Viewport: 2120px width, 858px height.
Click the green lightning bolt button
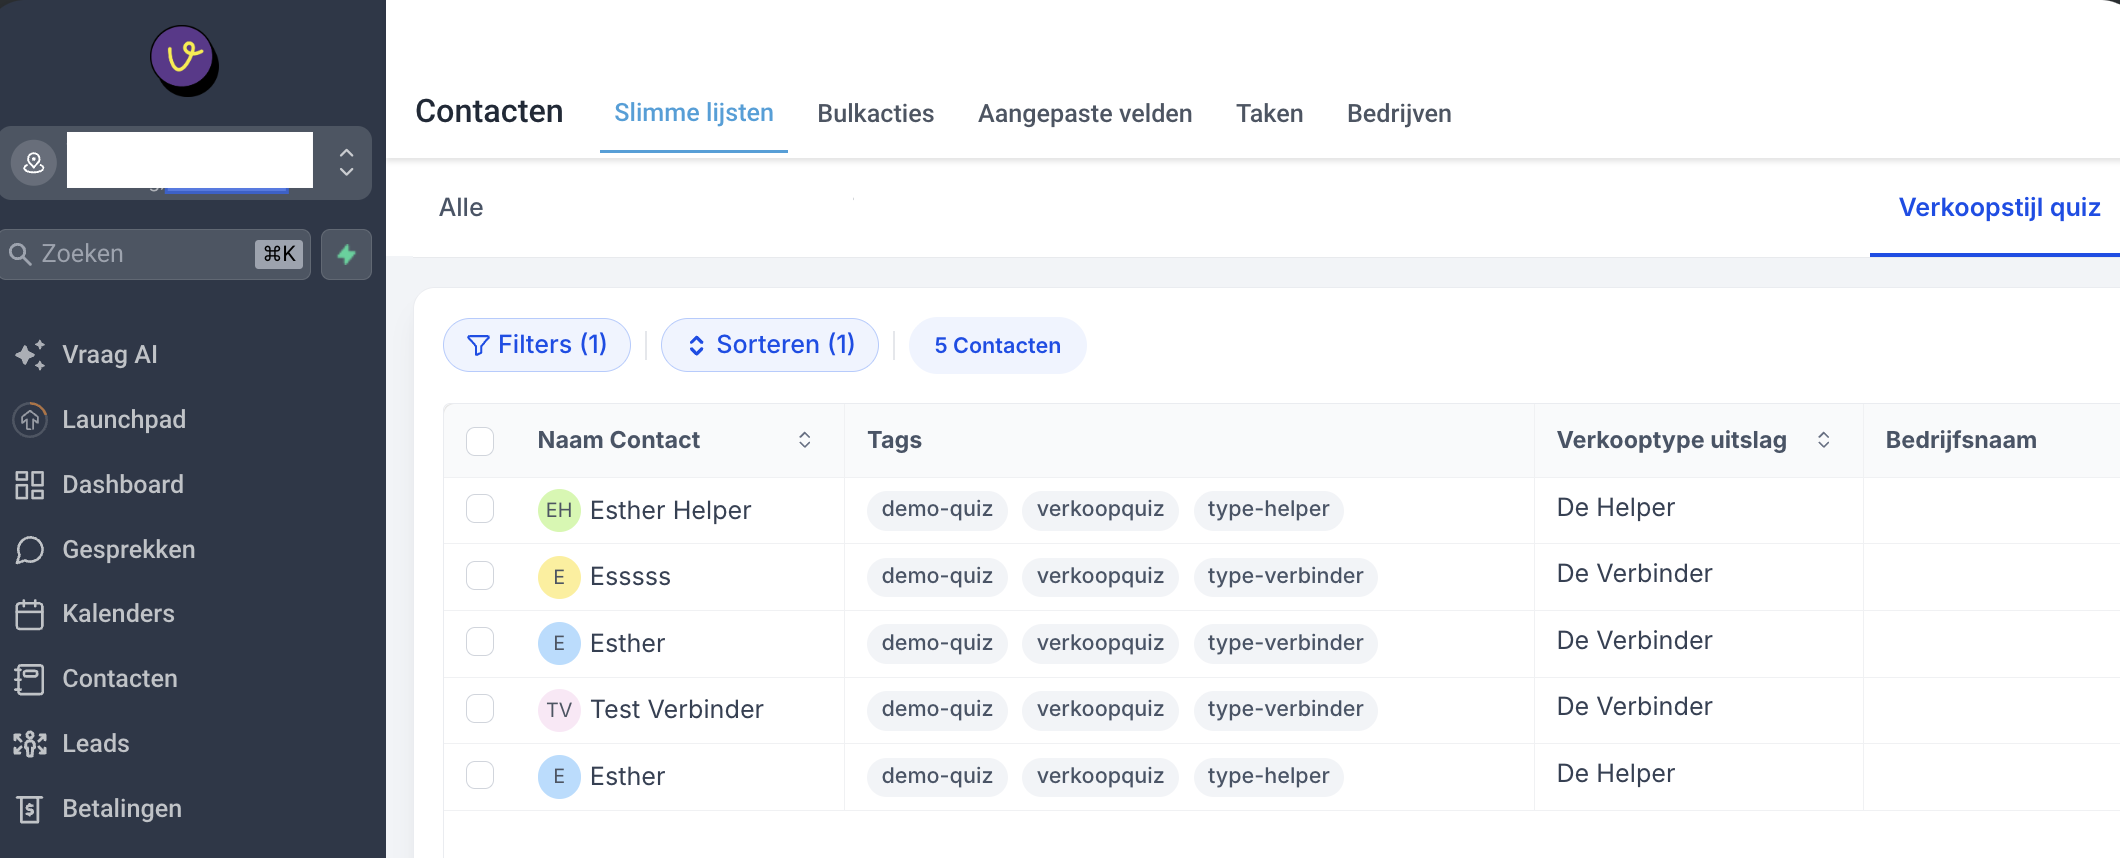coord(346,254)
